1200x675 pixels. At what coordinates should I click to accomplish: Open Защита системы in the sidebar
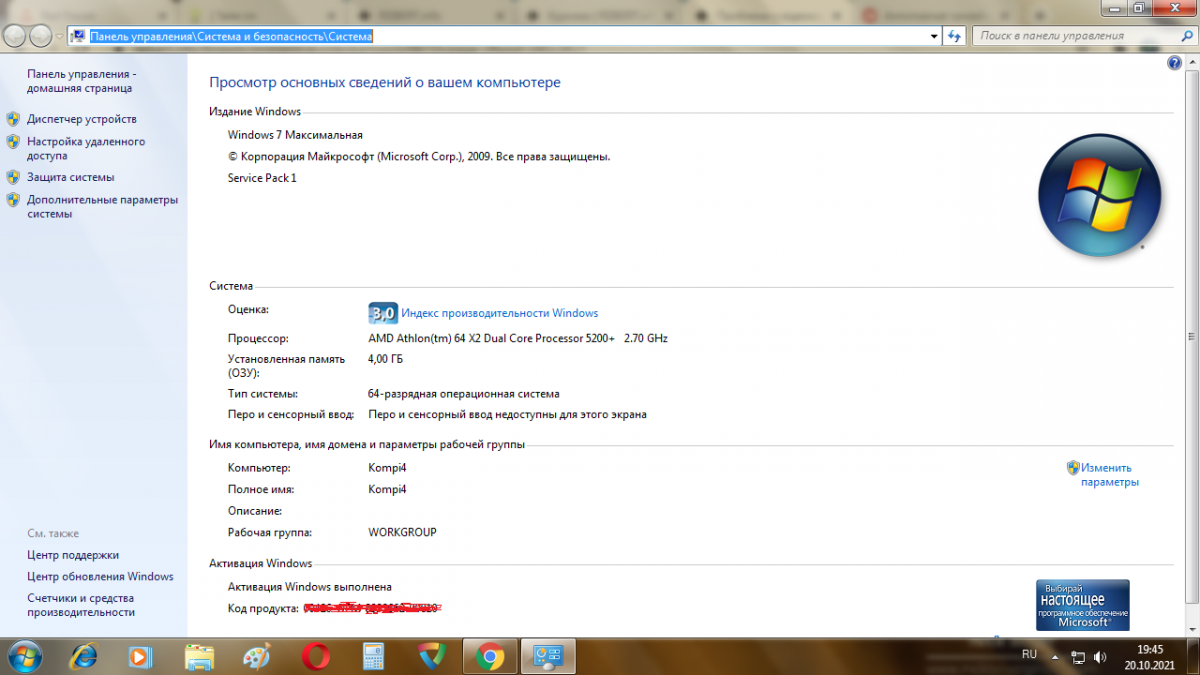[70, 177]
